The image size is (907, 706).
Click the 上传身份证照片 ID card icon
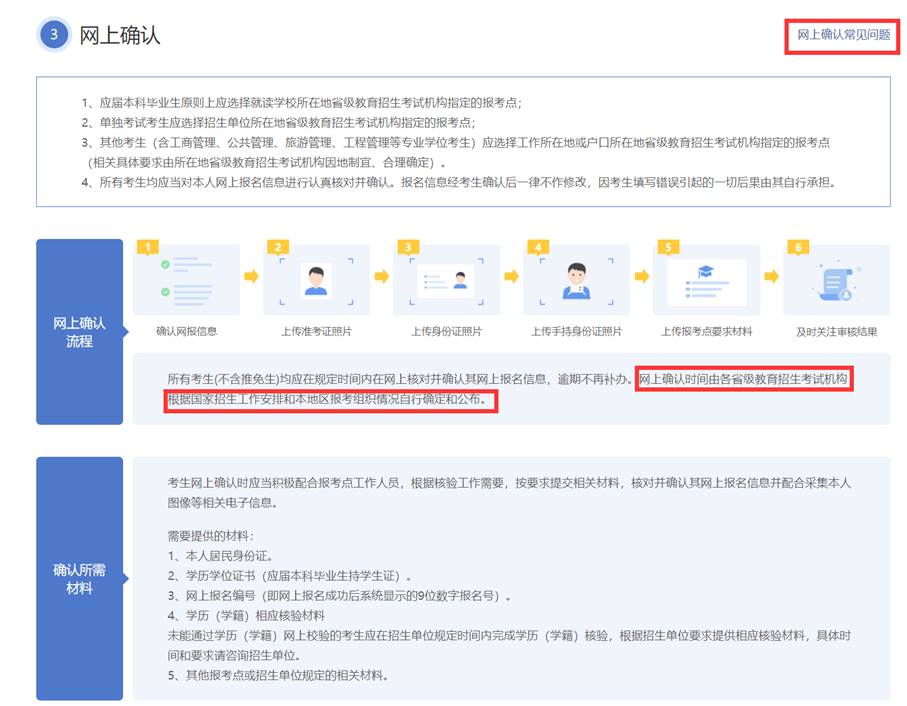[446, 280]
